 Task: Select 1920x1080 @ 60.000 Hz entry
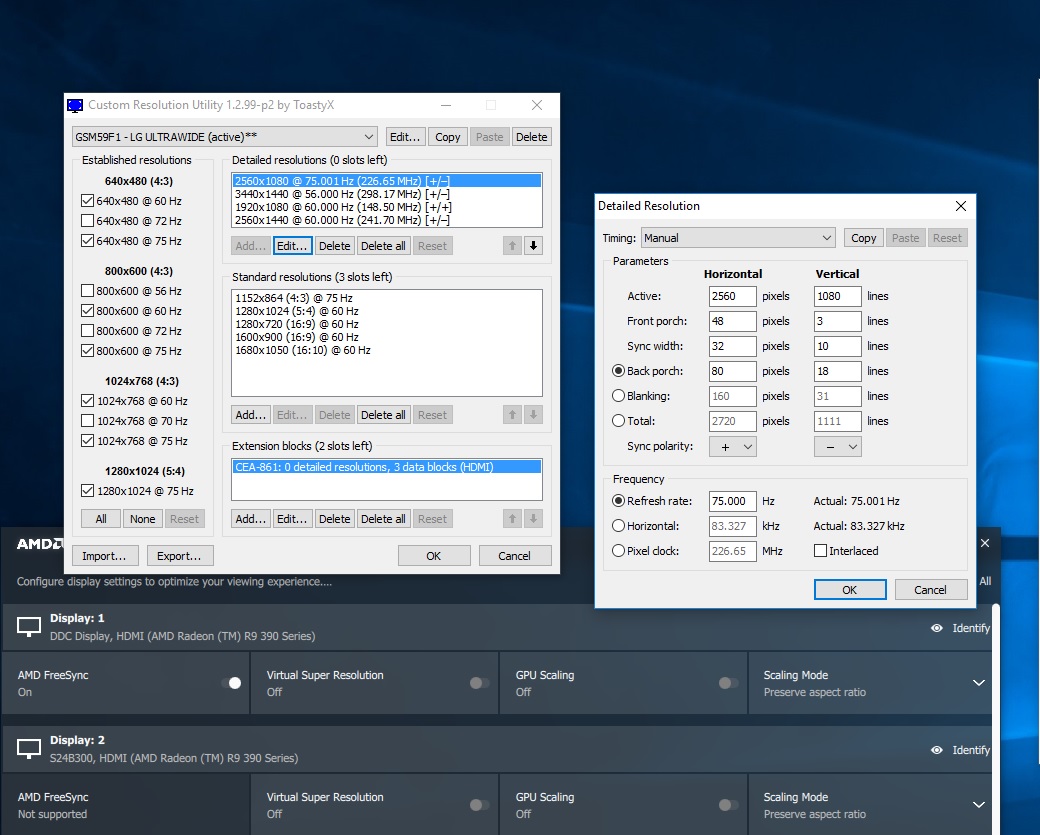pos(387,207)
